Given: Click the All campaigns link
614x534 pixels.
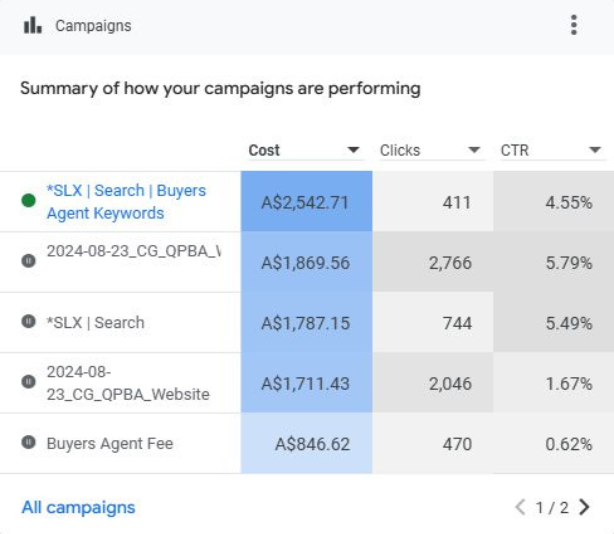Looking at the screenshot, I should click(78, 507).
